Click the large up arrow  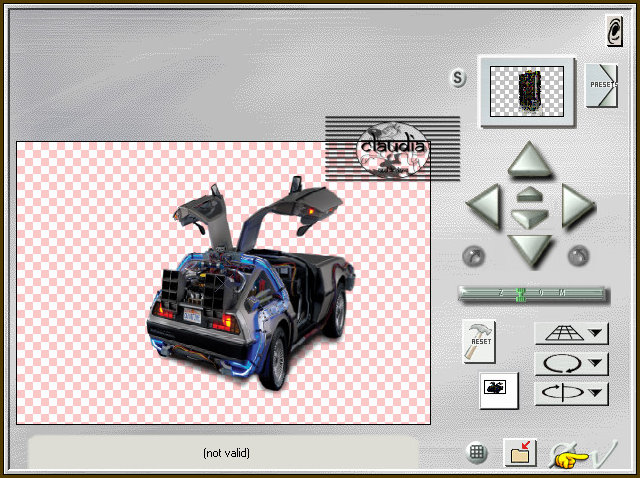(x=529, y=159)
